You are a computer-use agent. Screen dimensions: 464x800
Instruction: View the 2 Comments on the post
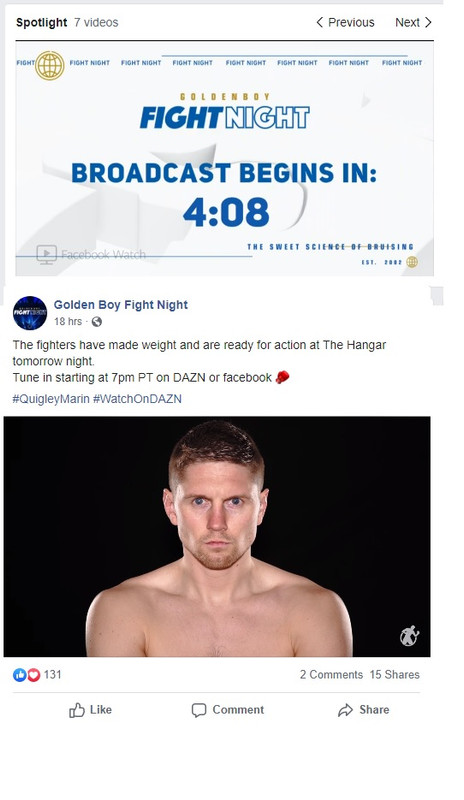(331, 674)
